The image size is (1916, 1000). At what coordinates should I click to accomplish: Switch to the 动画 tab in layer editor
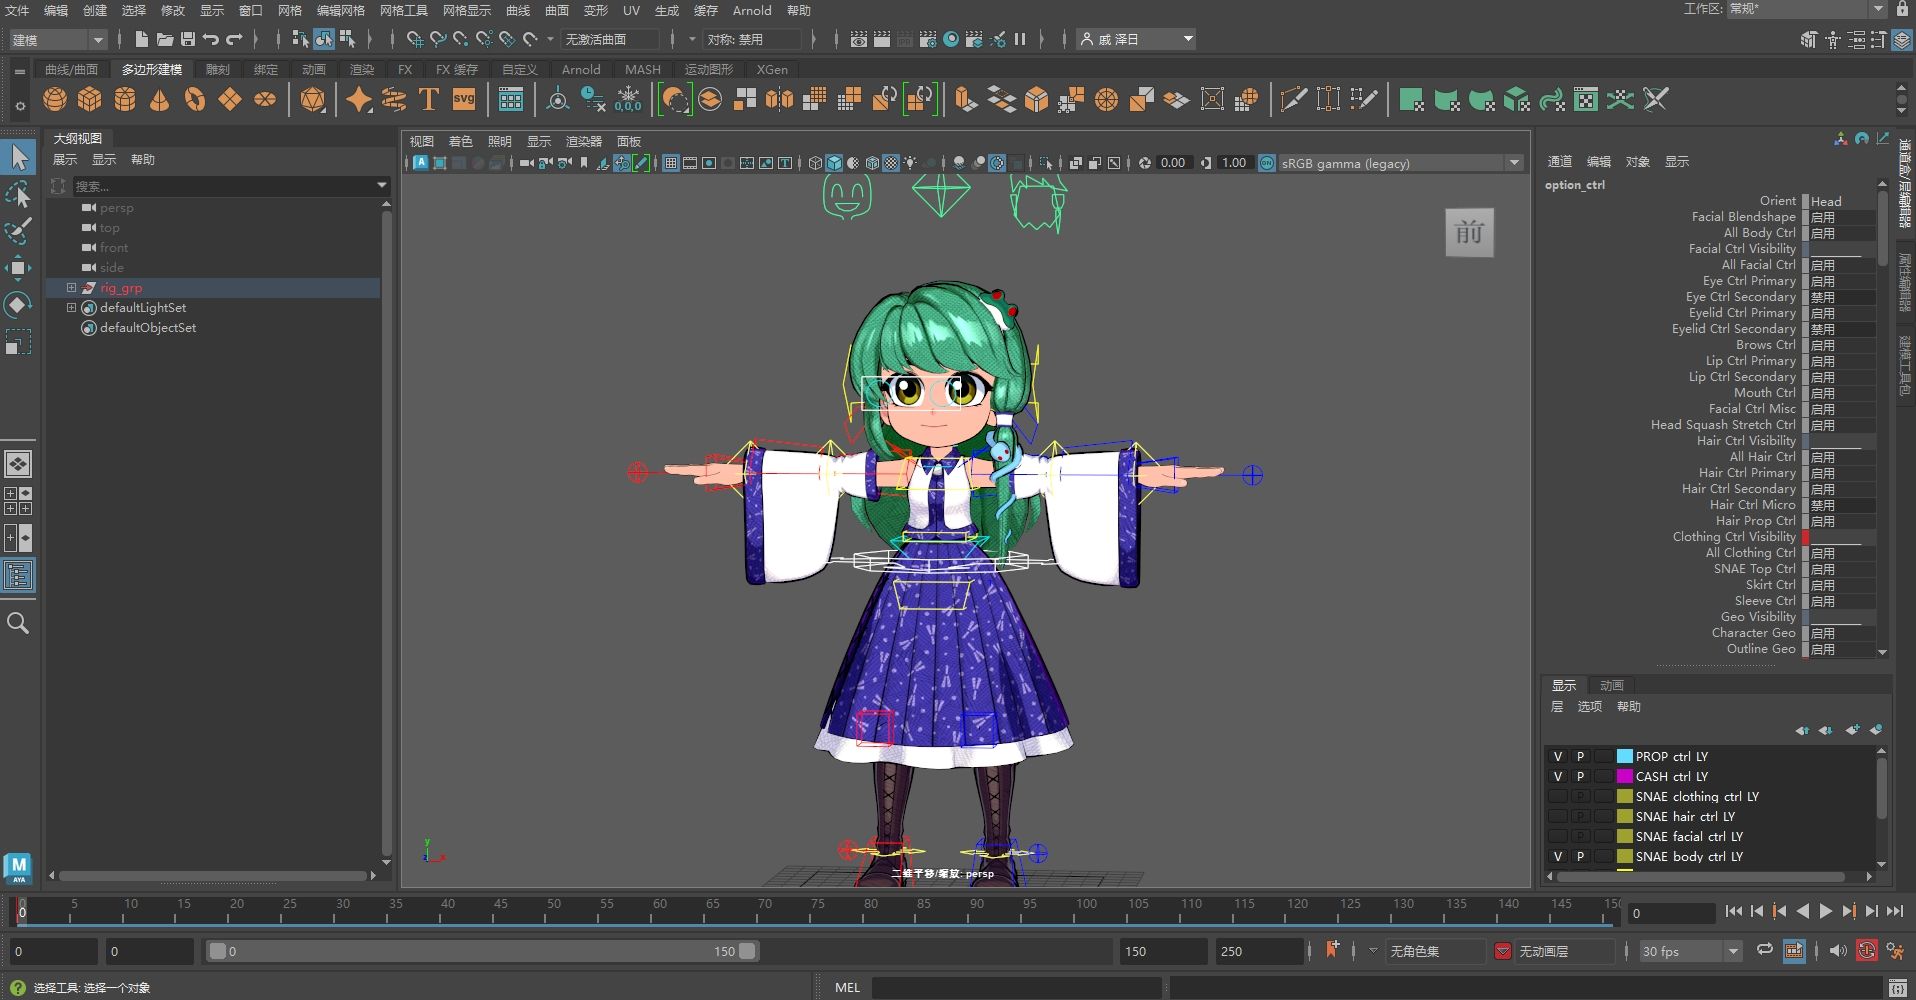pyautogui.click(x=1611, y=685)
